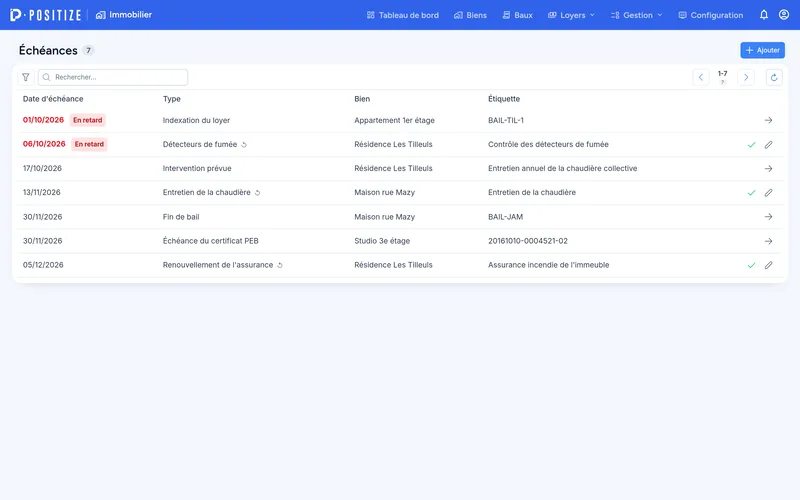
Task: Expand the Gestion menu
Action: tap(637, 15)
